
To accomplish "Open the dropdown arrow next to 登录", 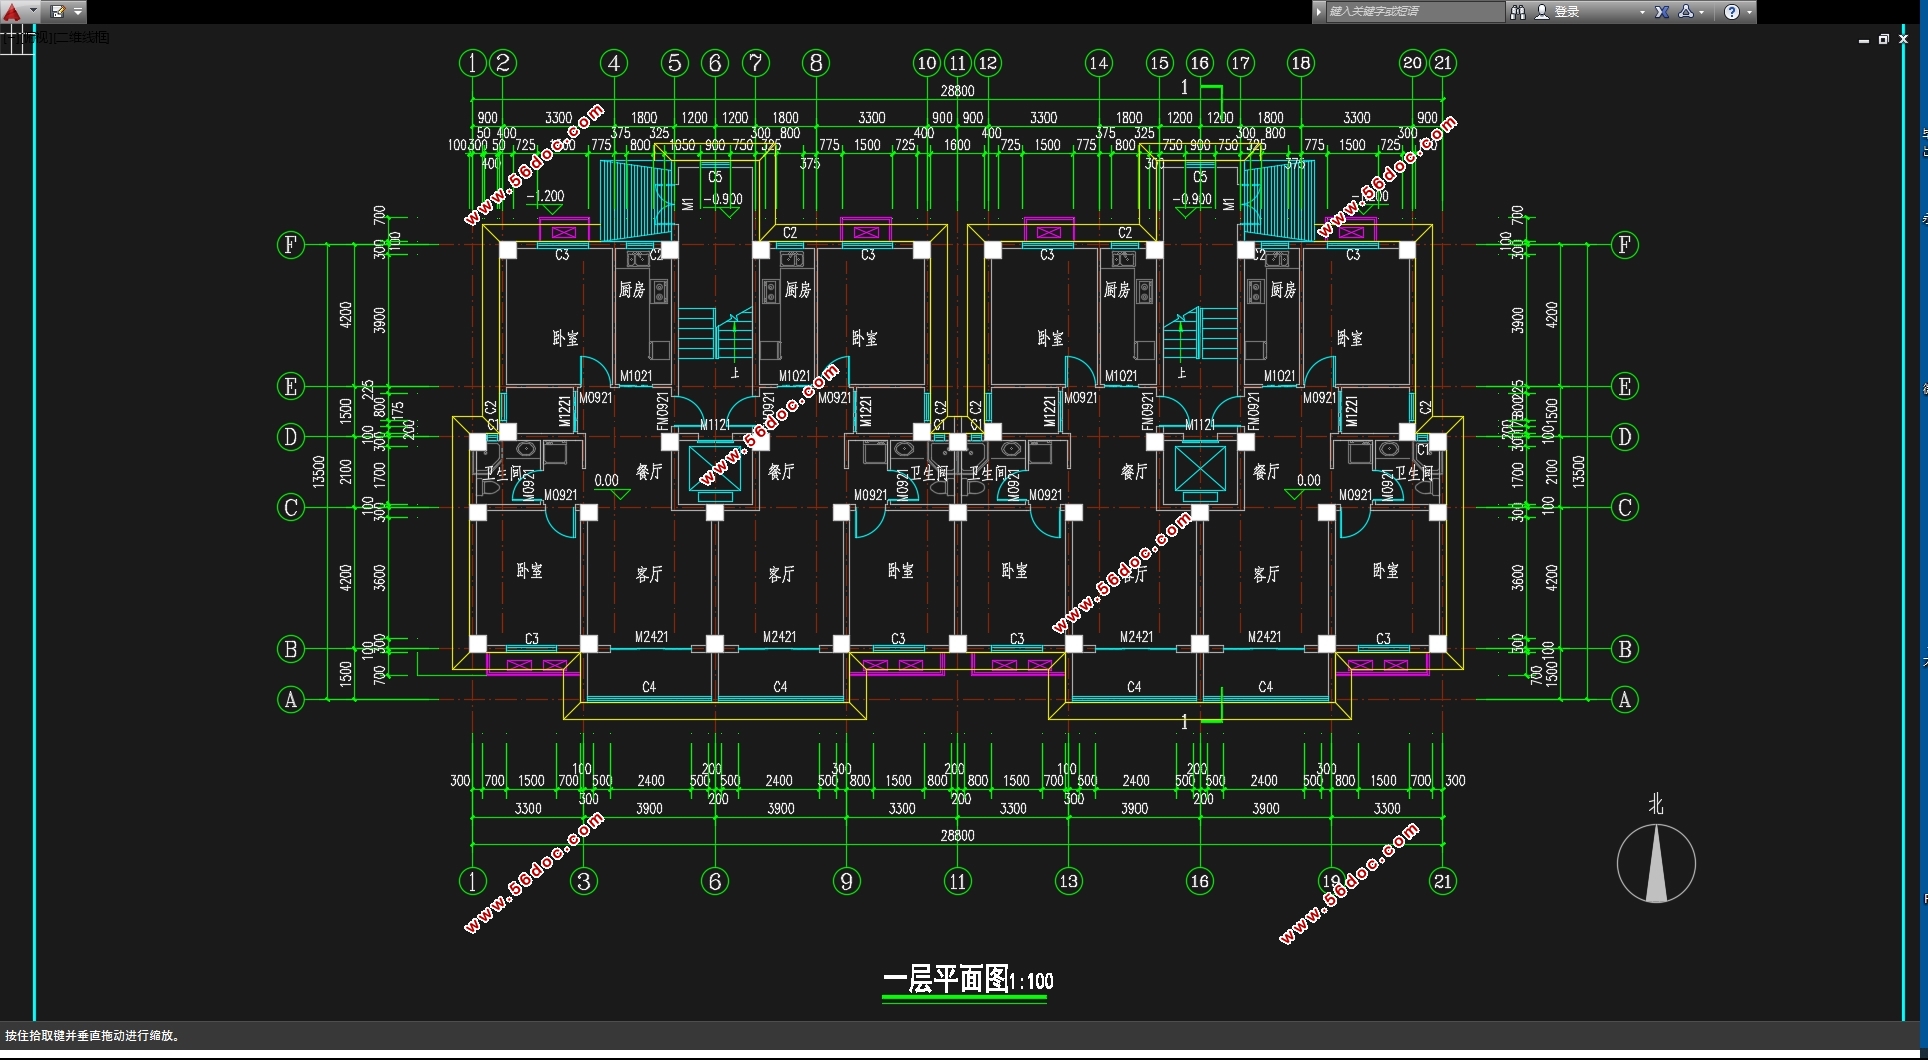I will [1642, 12].
